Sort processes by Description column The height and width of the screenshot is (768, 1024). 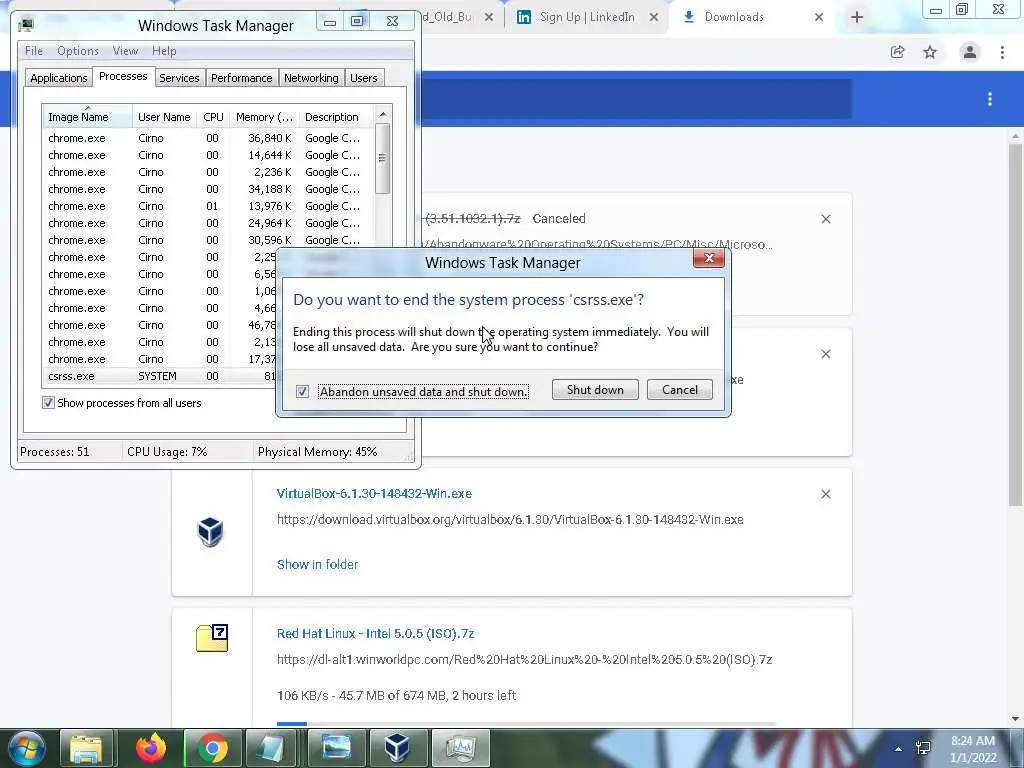coord(336,117)
